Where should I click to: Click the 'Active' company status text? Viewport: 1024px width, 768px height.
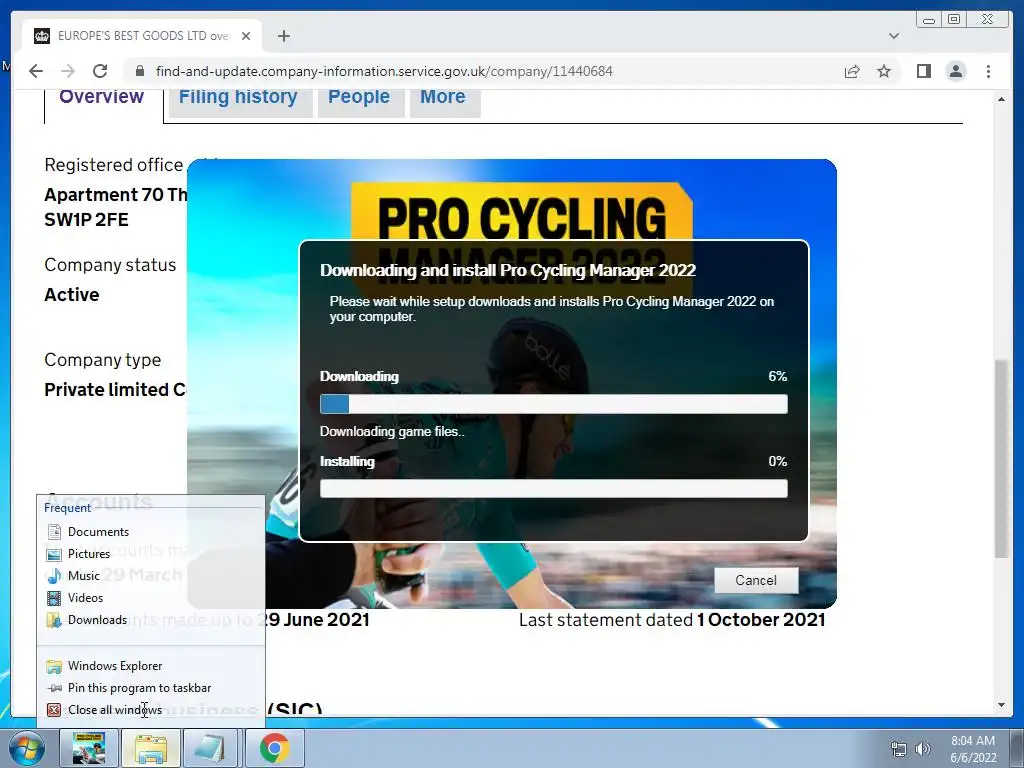[x=72, y=295]
